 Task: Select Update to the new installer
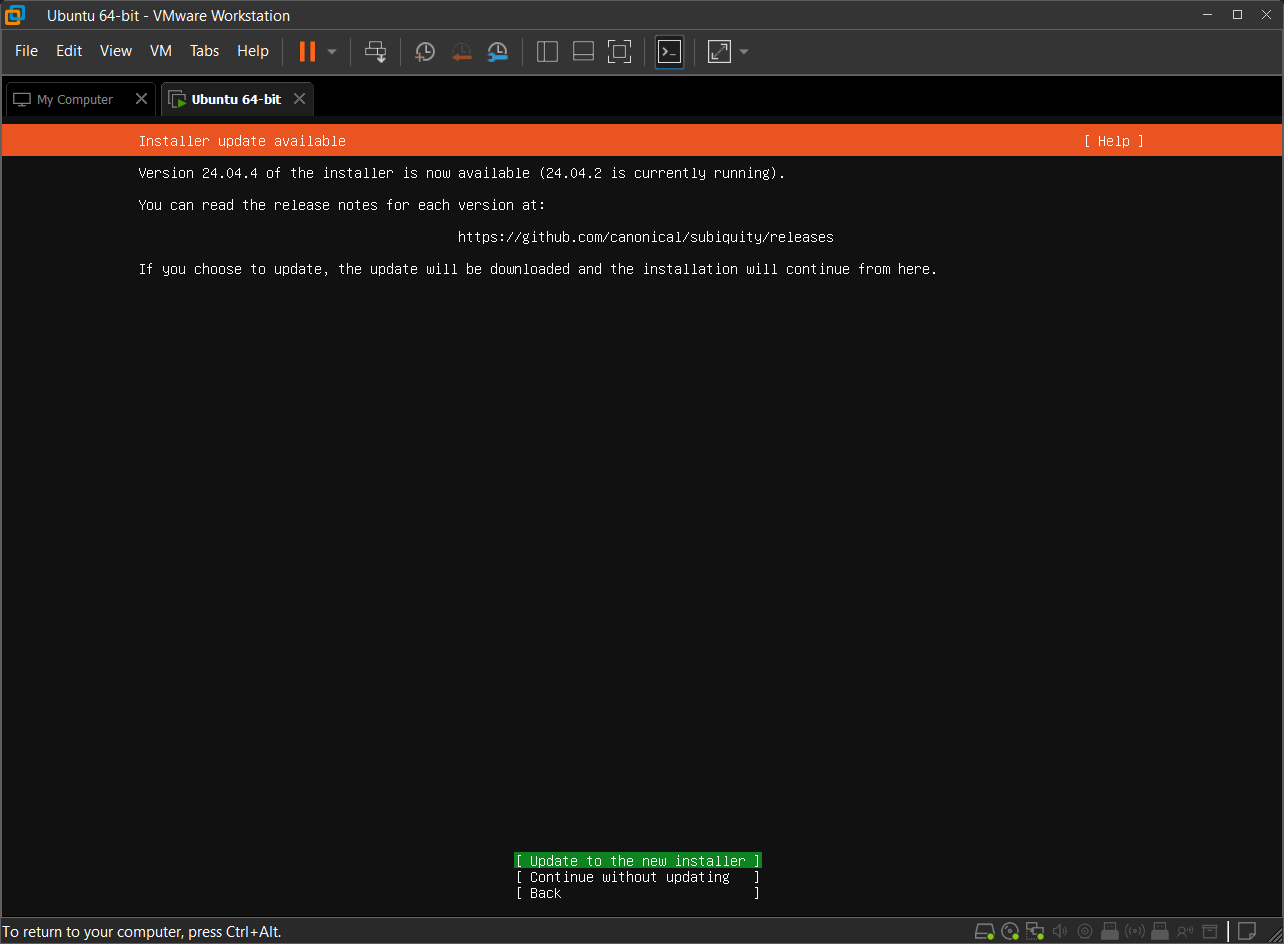pyautogui.click(x=637, y=861)
